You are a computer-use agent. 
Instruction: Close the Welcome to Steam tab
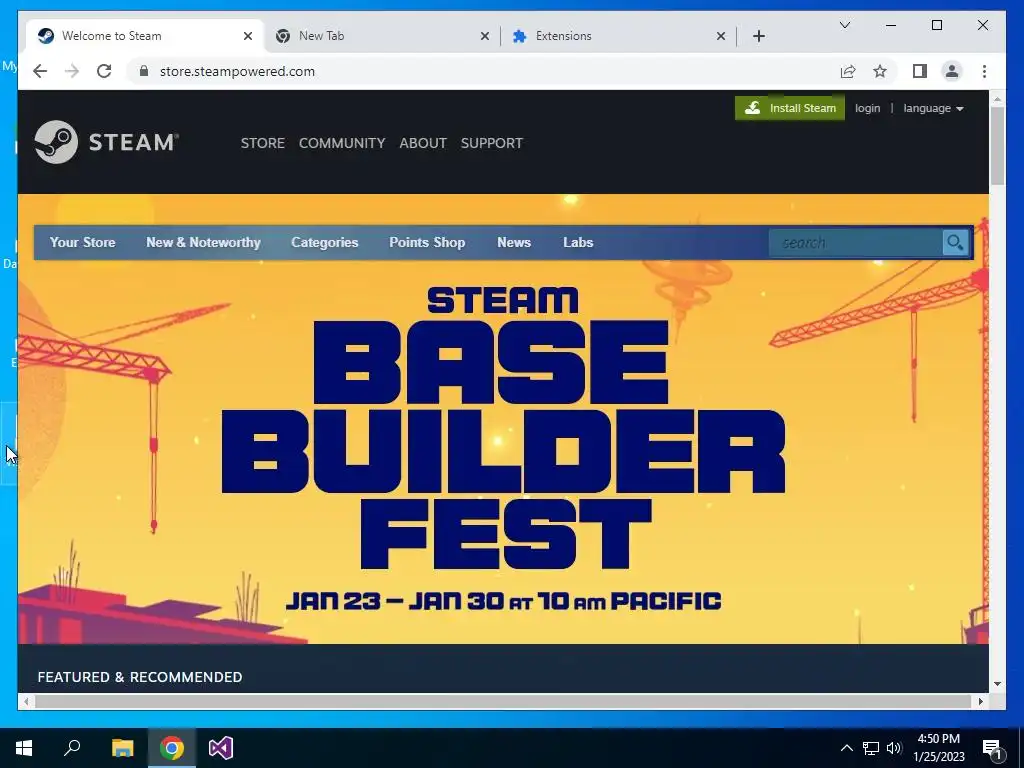[x=248, y=36]
